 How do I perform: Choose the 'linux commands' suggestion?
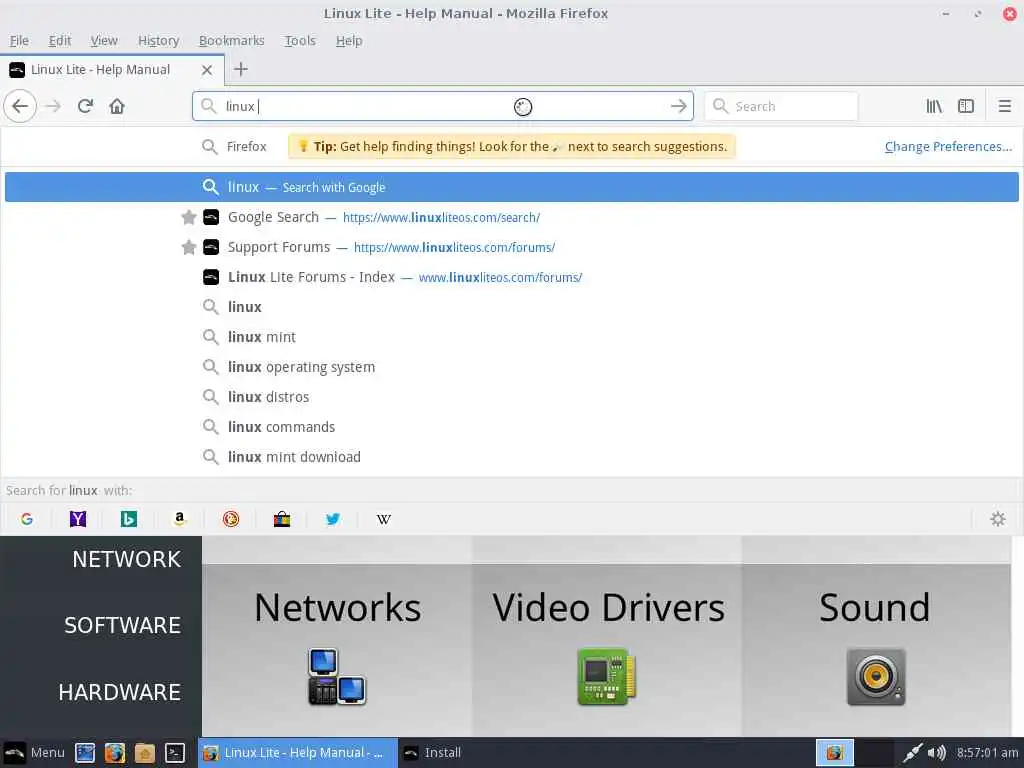click(511, 427)
